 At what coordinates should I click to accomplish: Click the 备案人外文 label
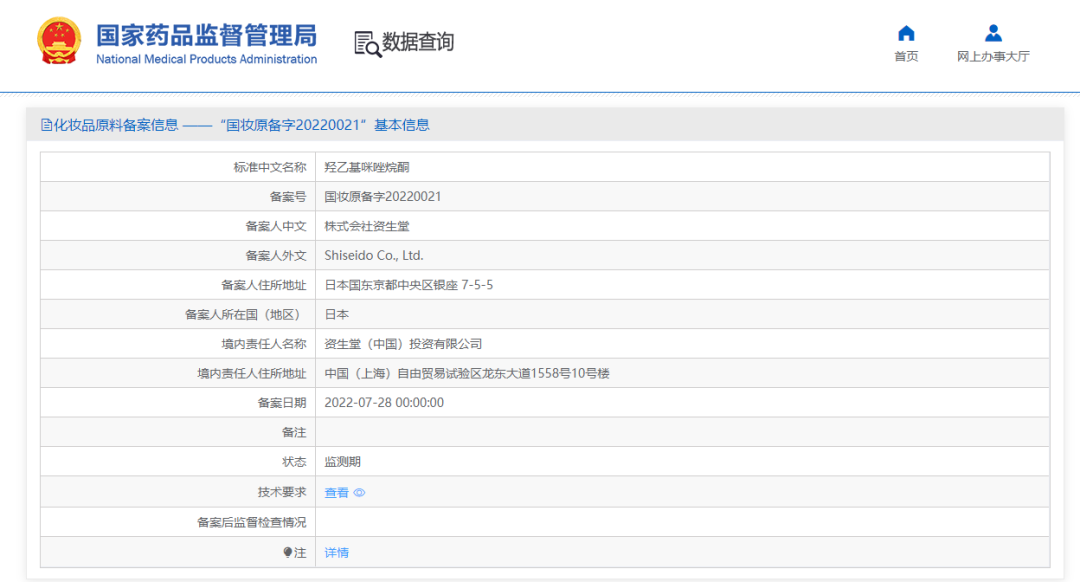[x=276, y=256]
